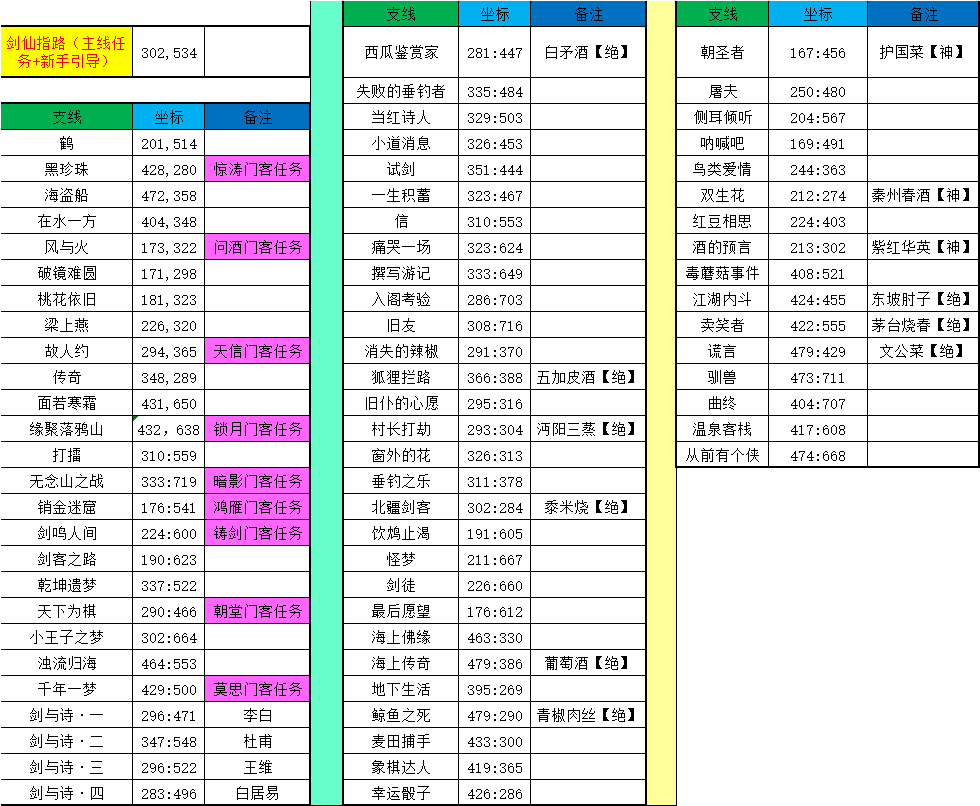The height and width of the screenshot is (806, 980).
Task: Select the 锁月门客任务 pink cell
Action: click(258, 430)
